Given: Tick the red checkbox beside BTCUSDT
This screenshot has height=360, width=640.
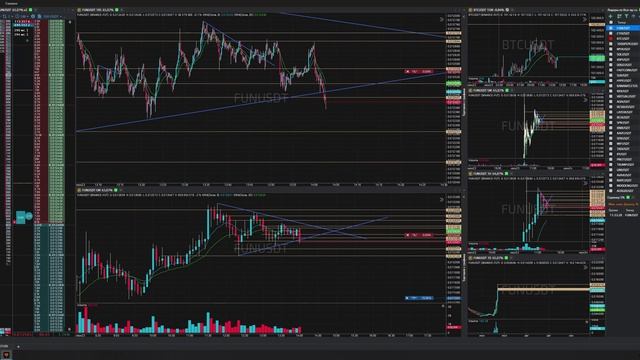Looking at the screenshot, I should click(x=611, y=39).
